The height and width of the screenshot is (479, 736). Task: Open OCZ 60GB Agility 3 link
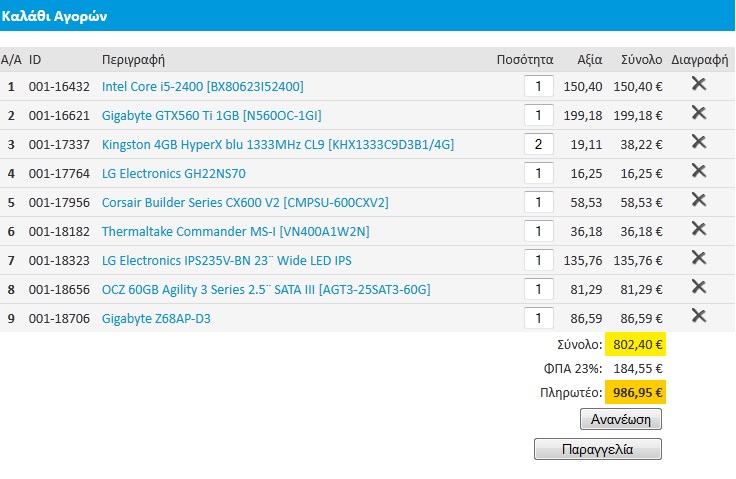(266, 290)
